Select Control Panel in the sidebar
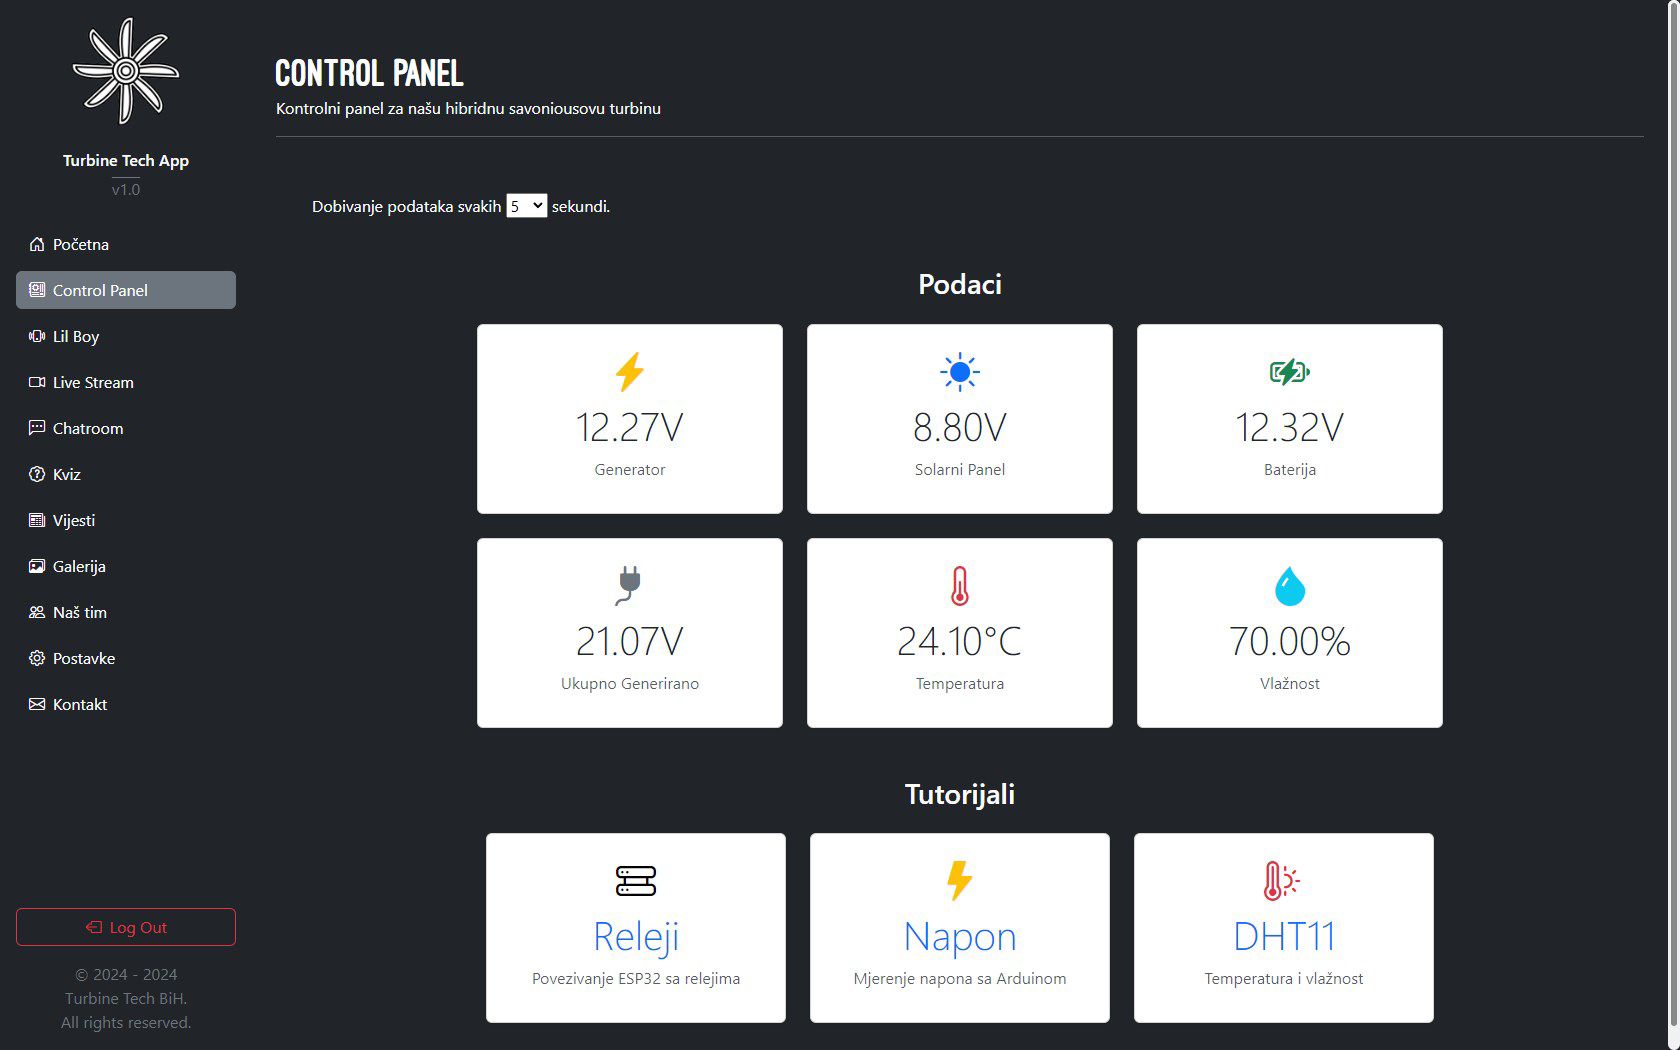 (x=126, y=290)
